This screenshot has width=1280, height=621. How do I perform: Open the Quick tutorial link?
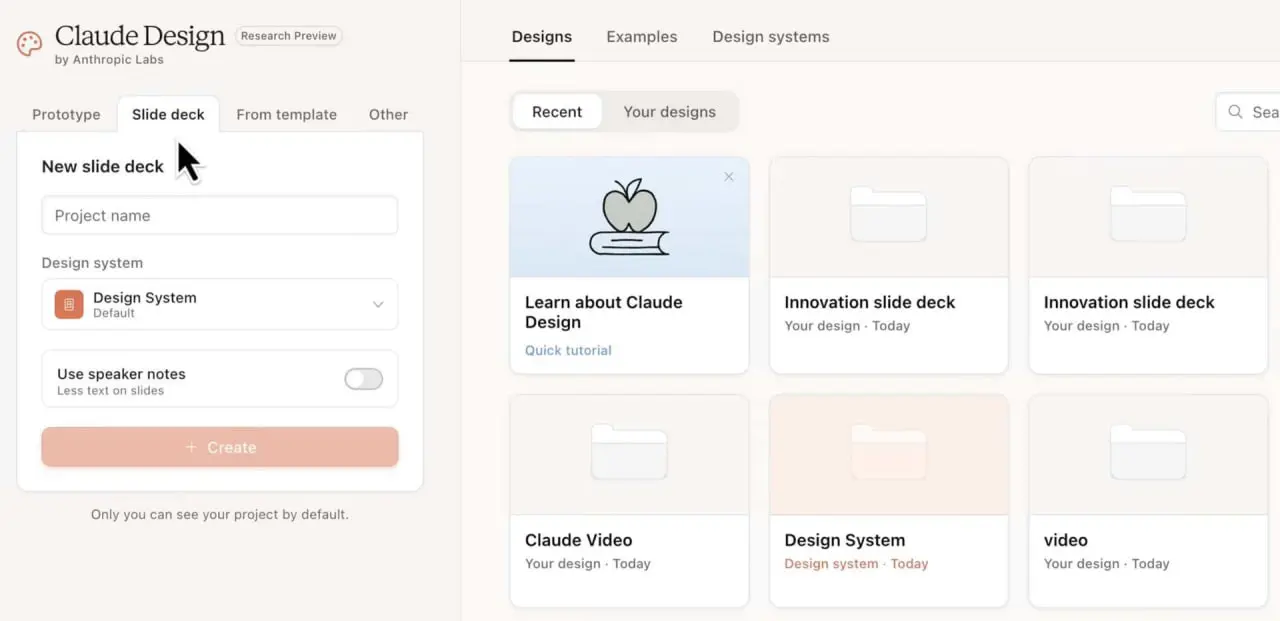tap(568, 350)
